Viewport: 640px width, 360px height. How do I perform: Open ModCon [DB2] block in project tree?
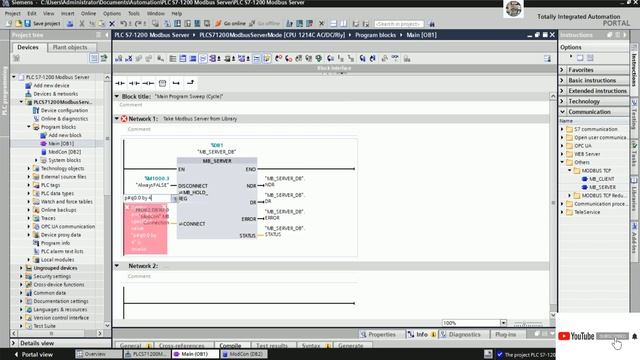pyautogui.click(x=61, y=152)
